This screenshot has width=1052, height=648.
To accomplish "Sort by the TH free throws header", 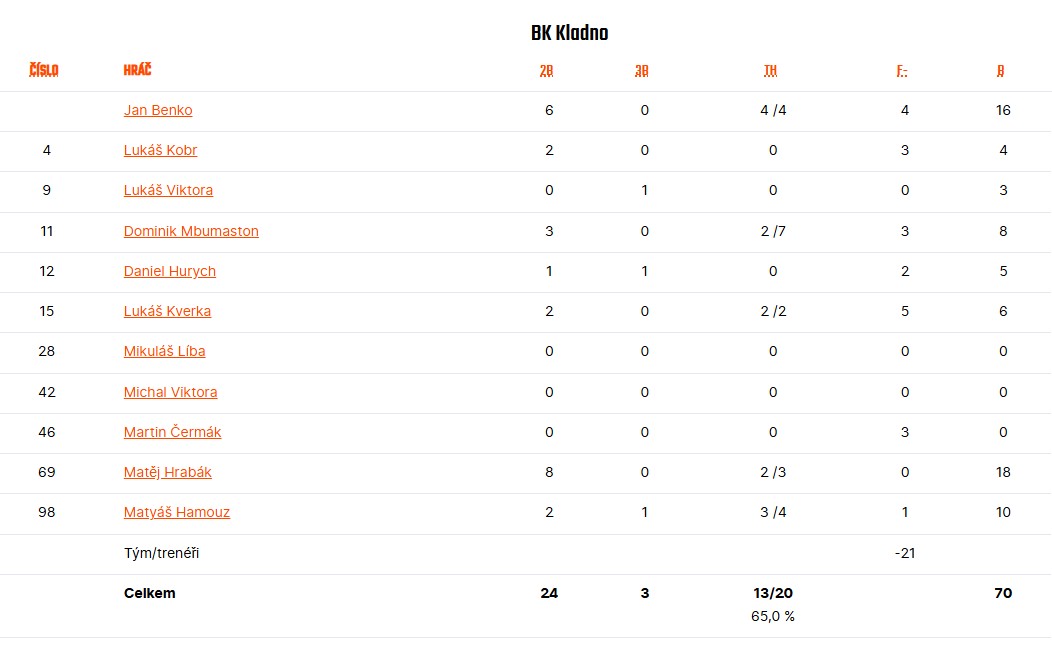I will click(770, 71).
